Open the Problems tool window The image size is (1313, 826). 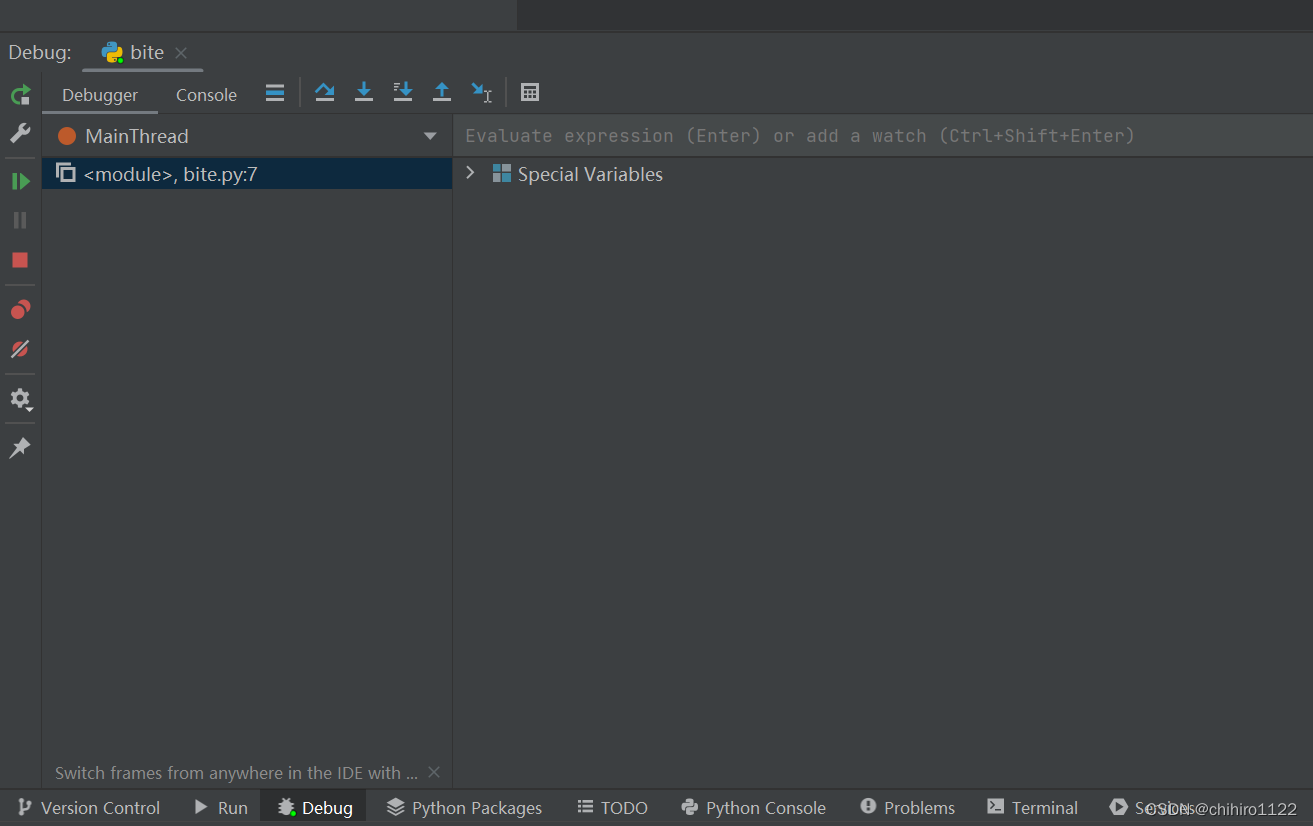tap(906, 807)
